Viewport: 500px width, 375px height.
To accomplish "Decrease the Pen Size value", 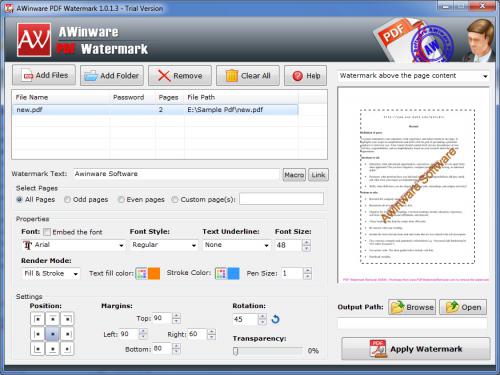I will point(308,276).
